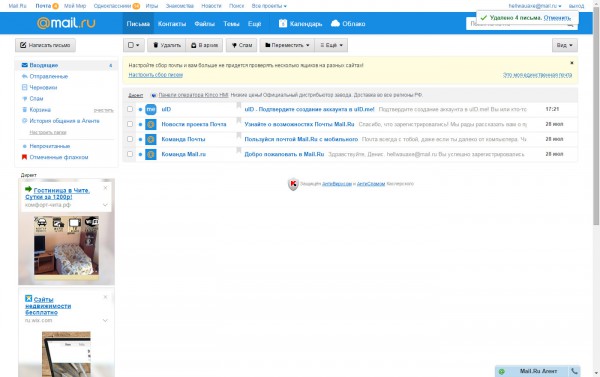Click the Команда Почты sender avatar
Image resolution: width=600 pixels, height=377 pixels.
[x=151, y=139]
